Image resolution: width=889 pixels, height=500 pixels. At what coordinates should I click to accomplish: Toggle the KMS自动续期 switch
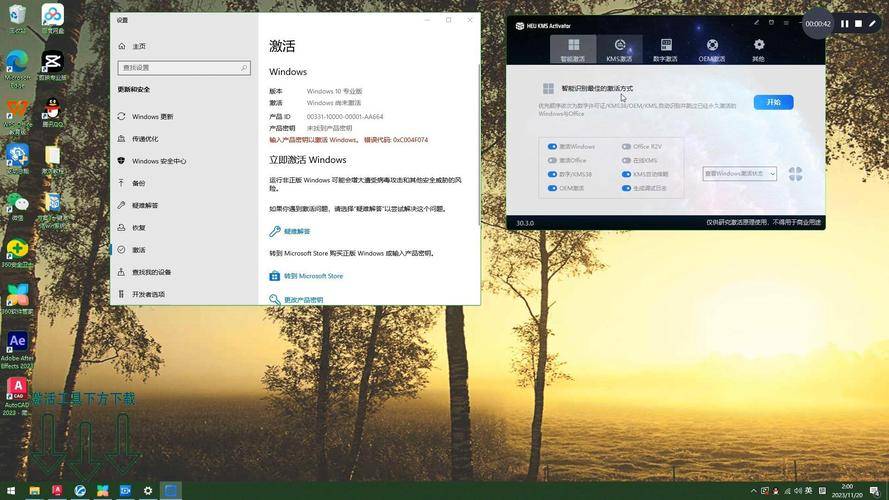pos(626,174)
